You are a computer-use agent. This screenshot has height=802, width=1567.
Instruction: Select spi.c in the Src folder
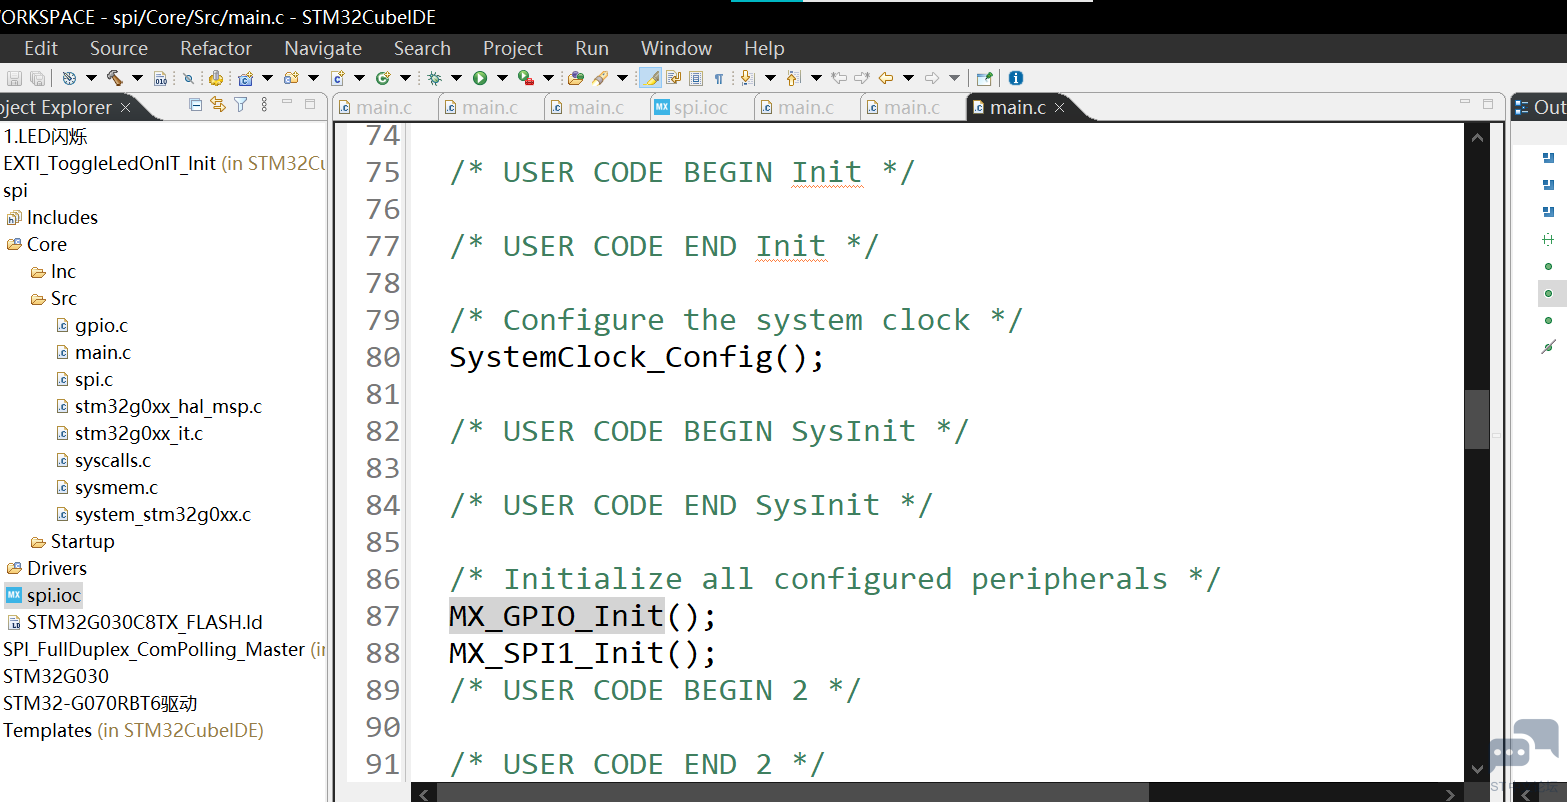point(93,380)
